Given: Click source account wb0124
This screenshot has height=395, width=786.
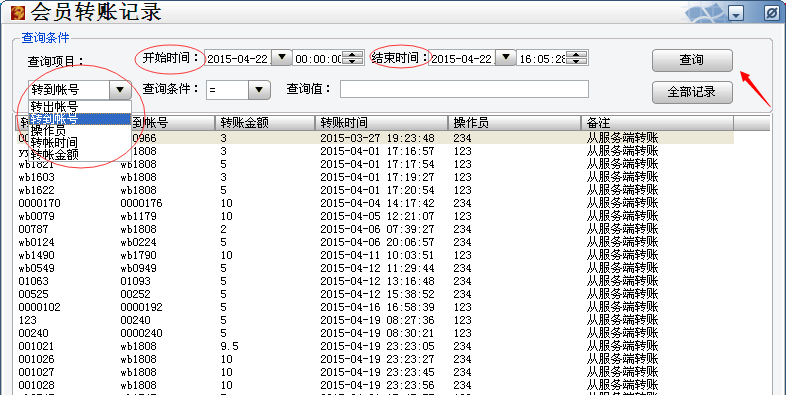Looking at the screenshot, I should click(37, 242).
